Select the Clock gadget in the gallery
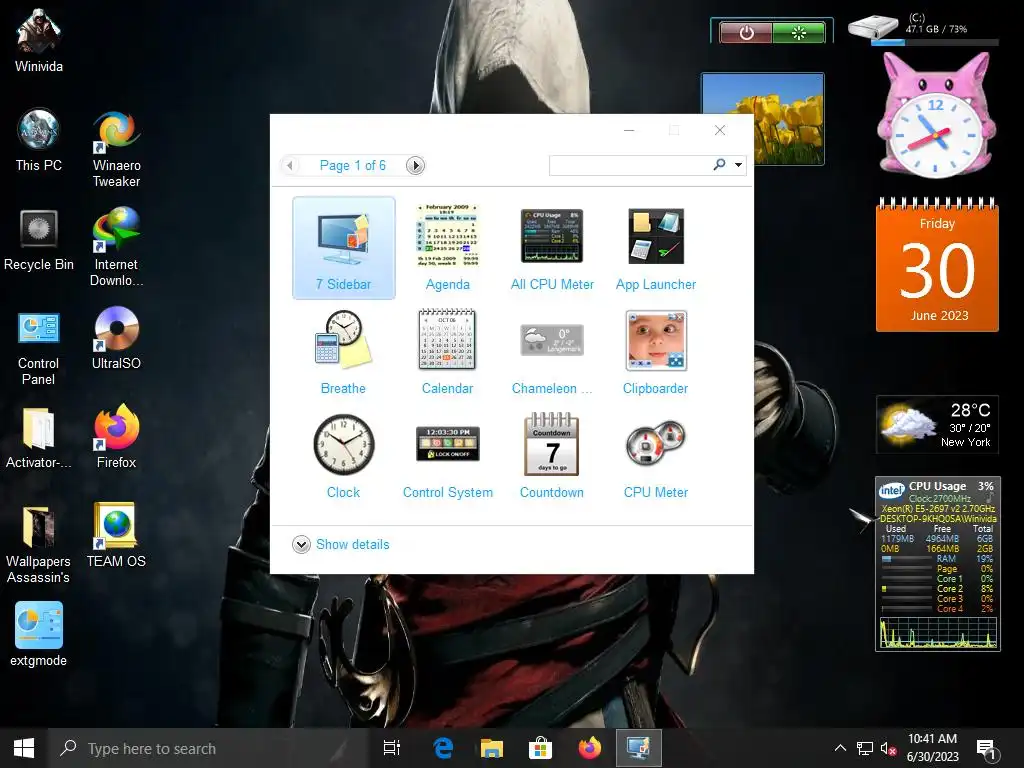 tap(344, 456)
